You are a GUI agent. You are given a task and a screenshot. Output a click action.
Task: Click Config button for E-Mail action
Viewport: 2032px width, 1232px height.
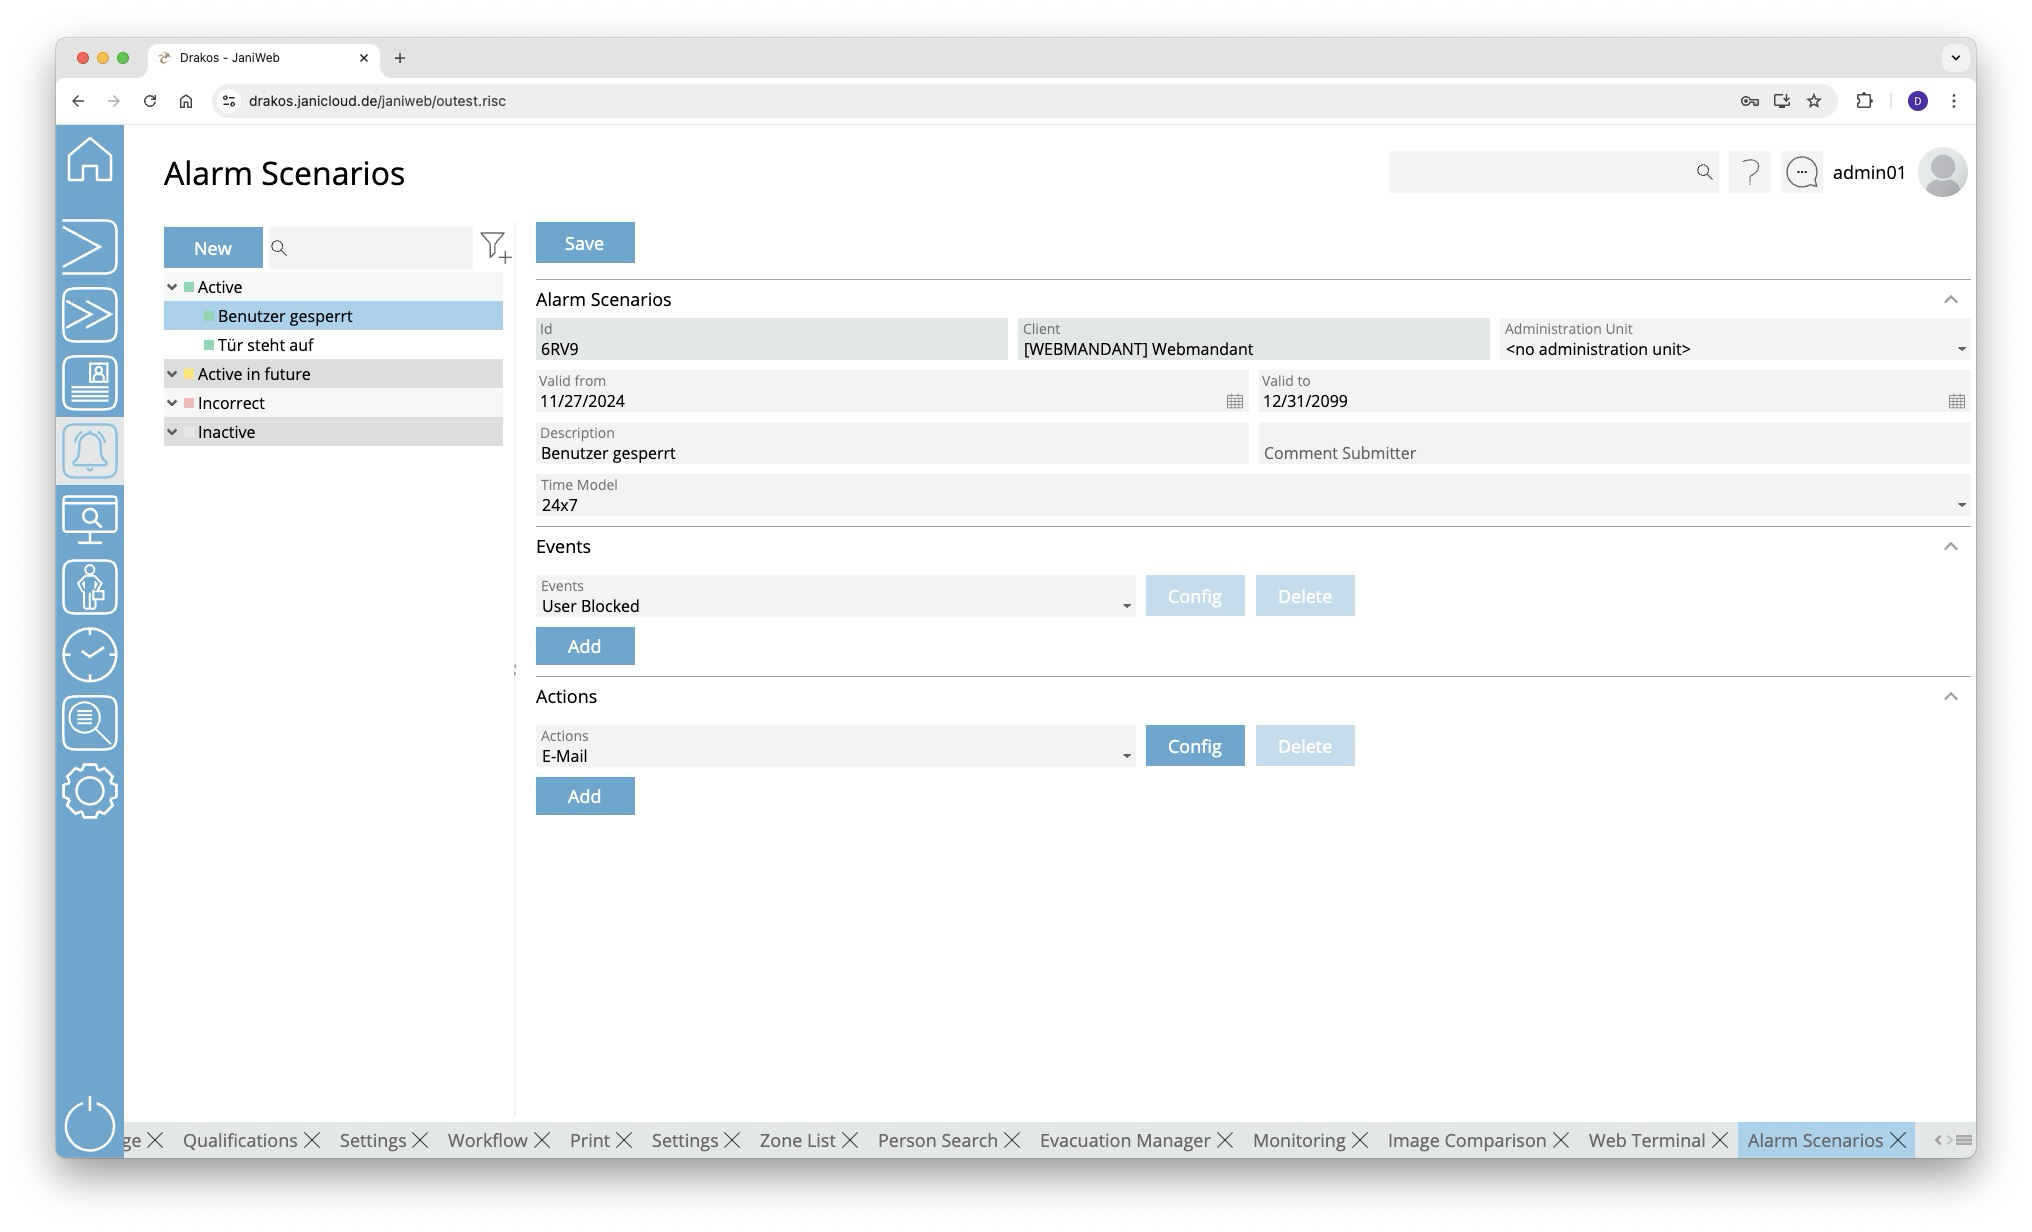coord(1195,746)
